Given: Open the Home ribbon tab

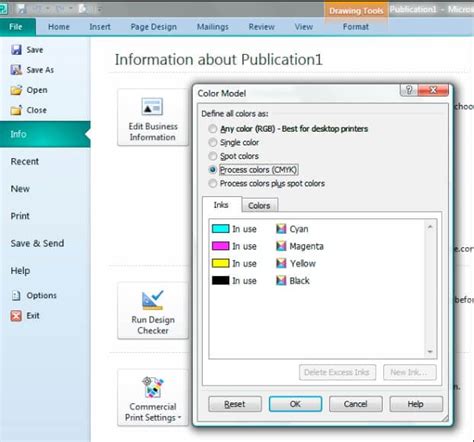Looking at the screenshot, I should coord(59,27).
